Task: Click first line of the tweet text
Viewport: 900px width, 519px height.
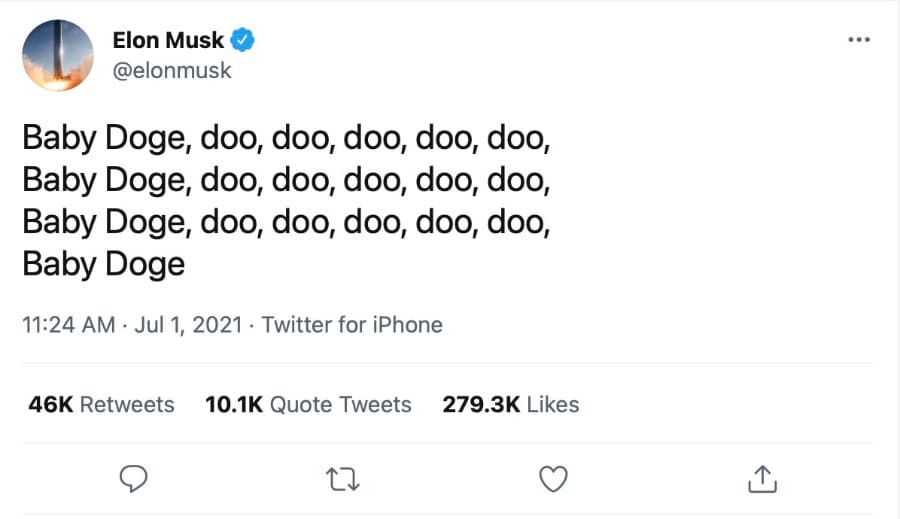Action: (x=286, y=138)
